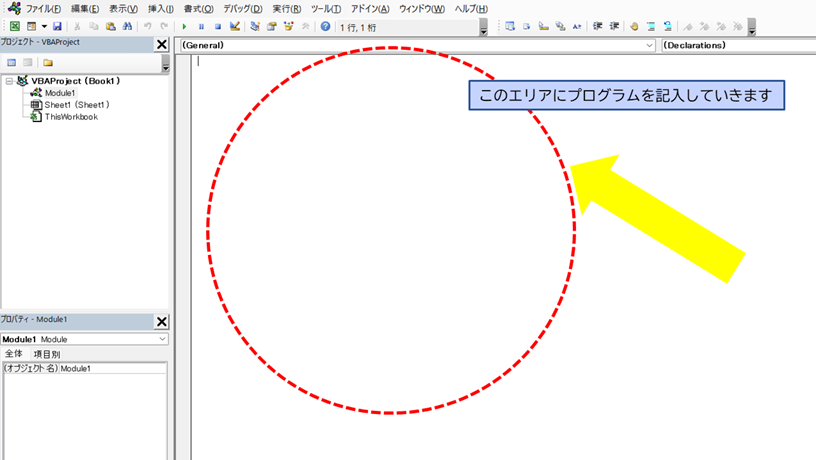Viewport: 816px width, 460px height.
Task: Open the (General) object dropdown
Action: [x=650, y=45]
